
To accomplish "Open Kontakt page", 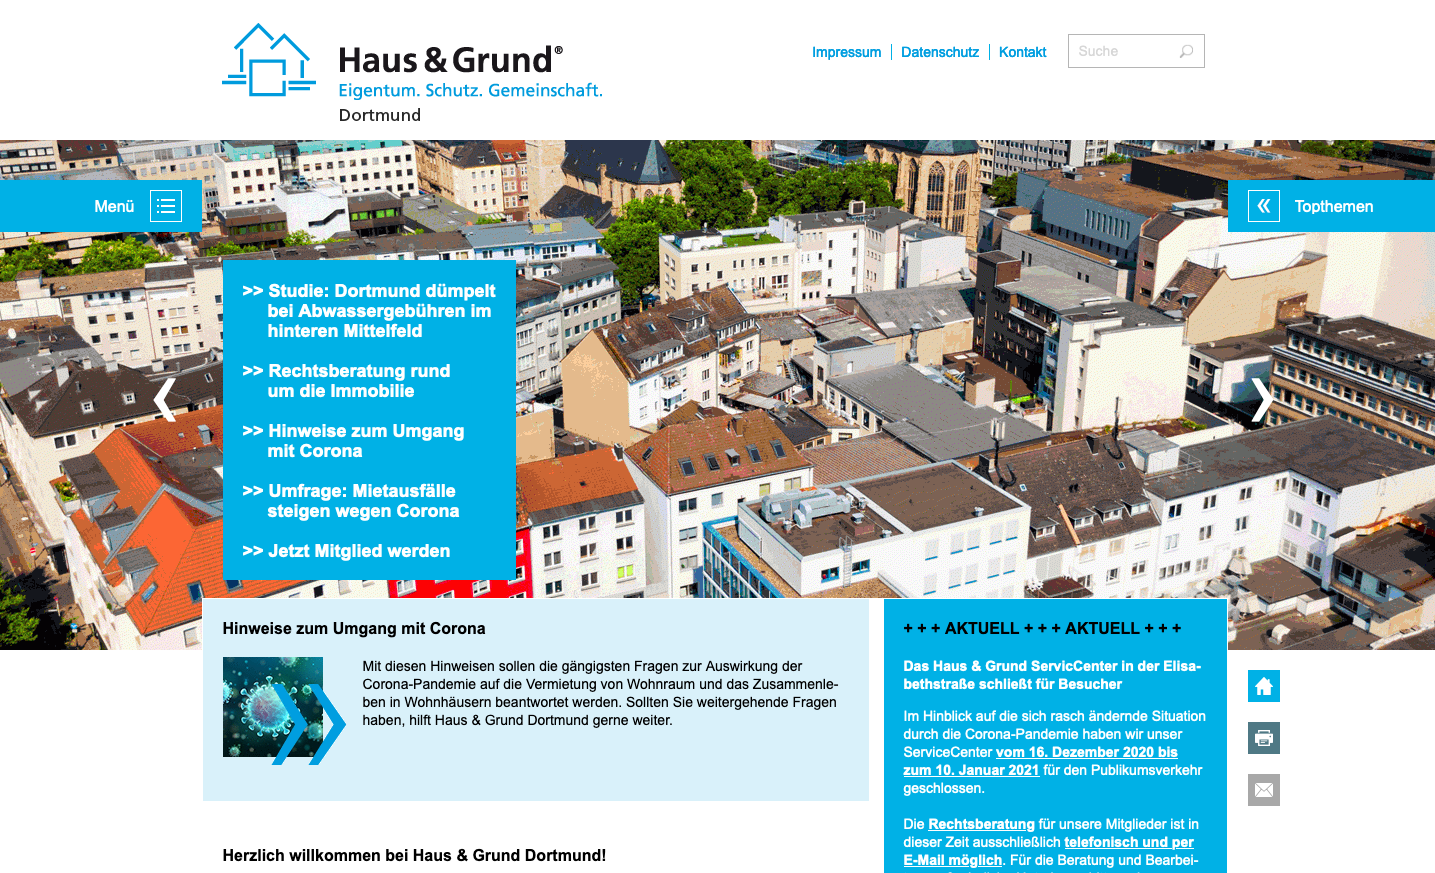I will click(x=1022, y=52).
